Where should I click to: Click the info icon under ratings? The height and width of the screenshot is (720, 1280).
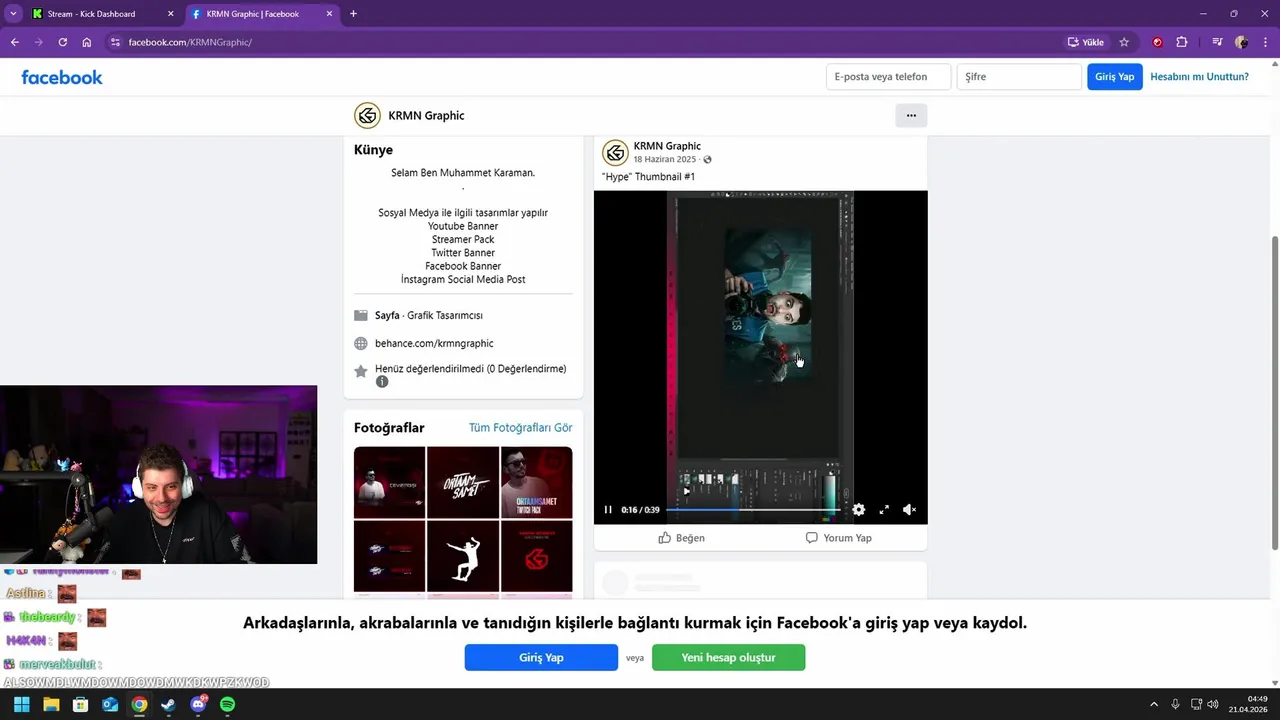tap(382, 382)
